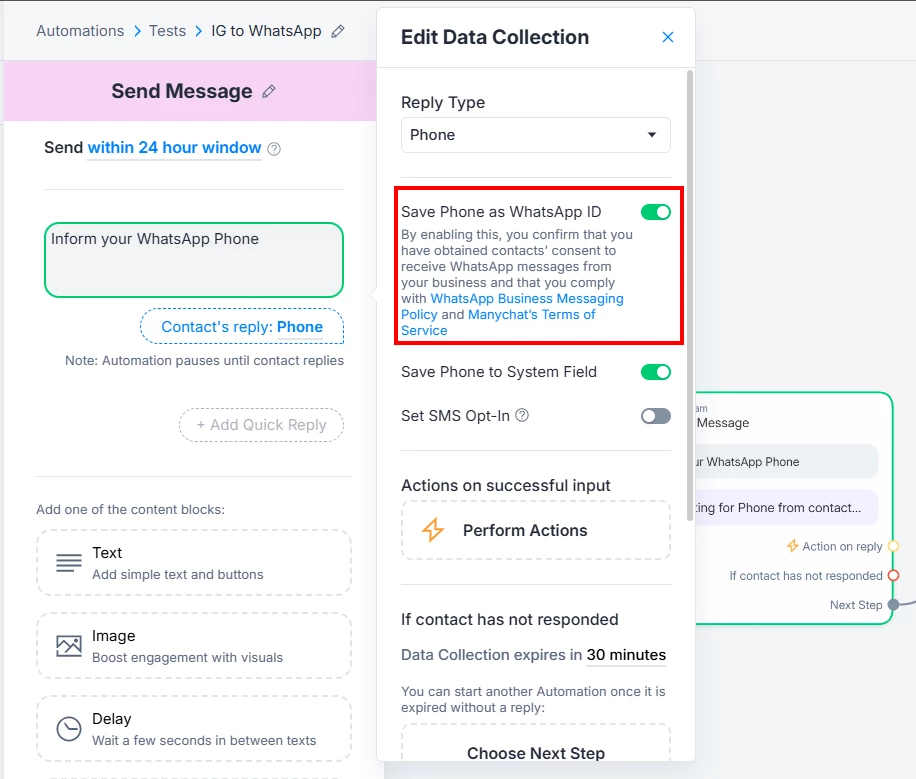The image size is (916, 779).
Task: Open the Tests breadcrumb folder
Action: pyautogui.click(x=167, y=31)
